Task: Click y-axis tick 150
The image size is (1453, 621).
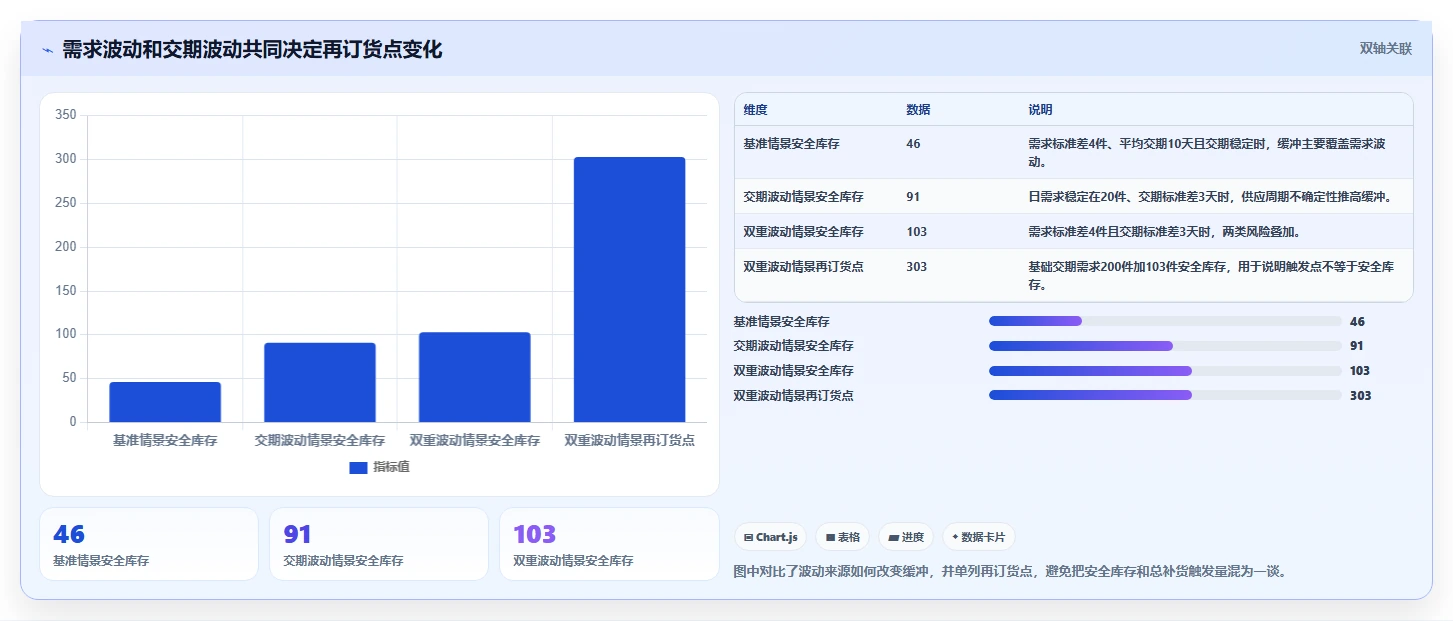Action: coord(66,291)
